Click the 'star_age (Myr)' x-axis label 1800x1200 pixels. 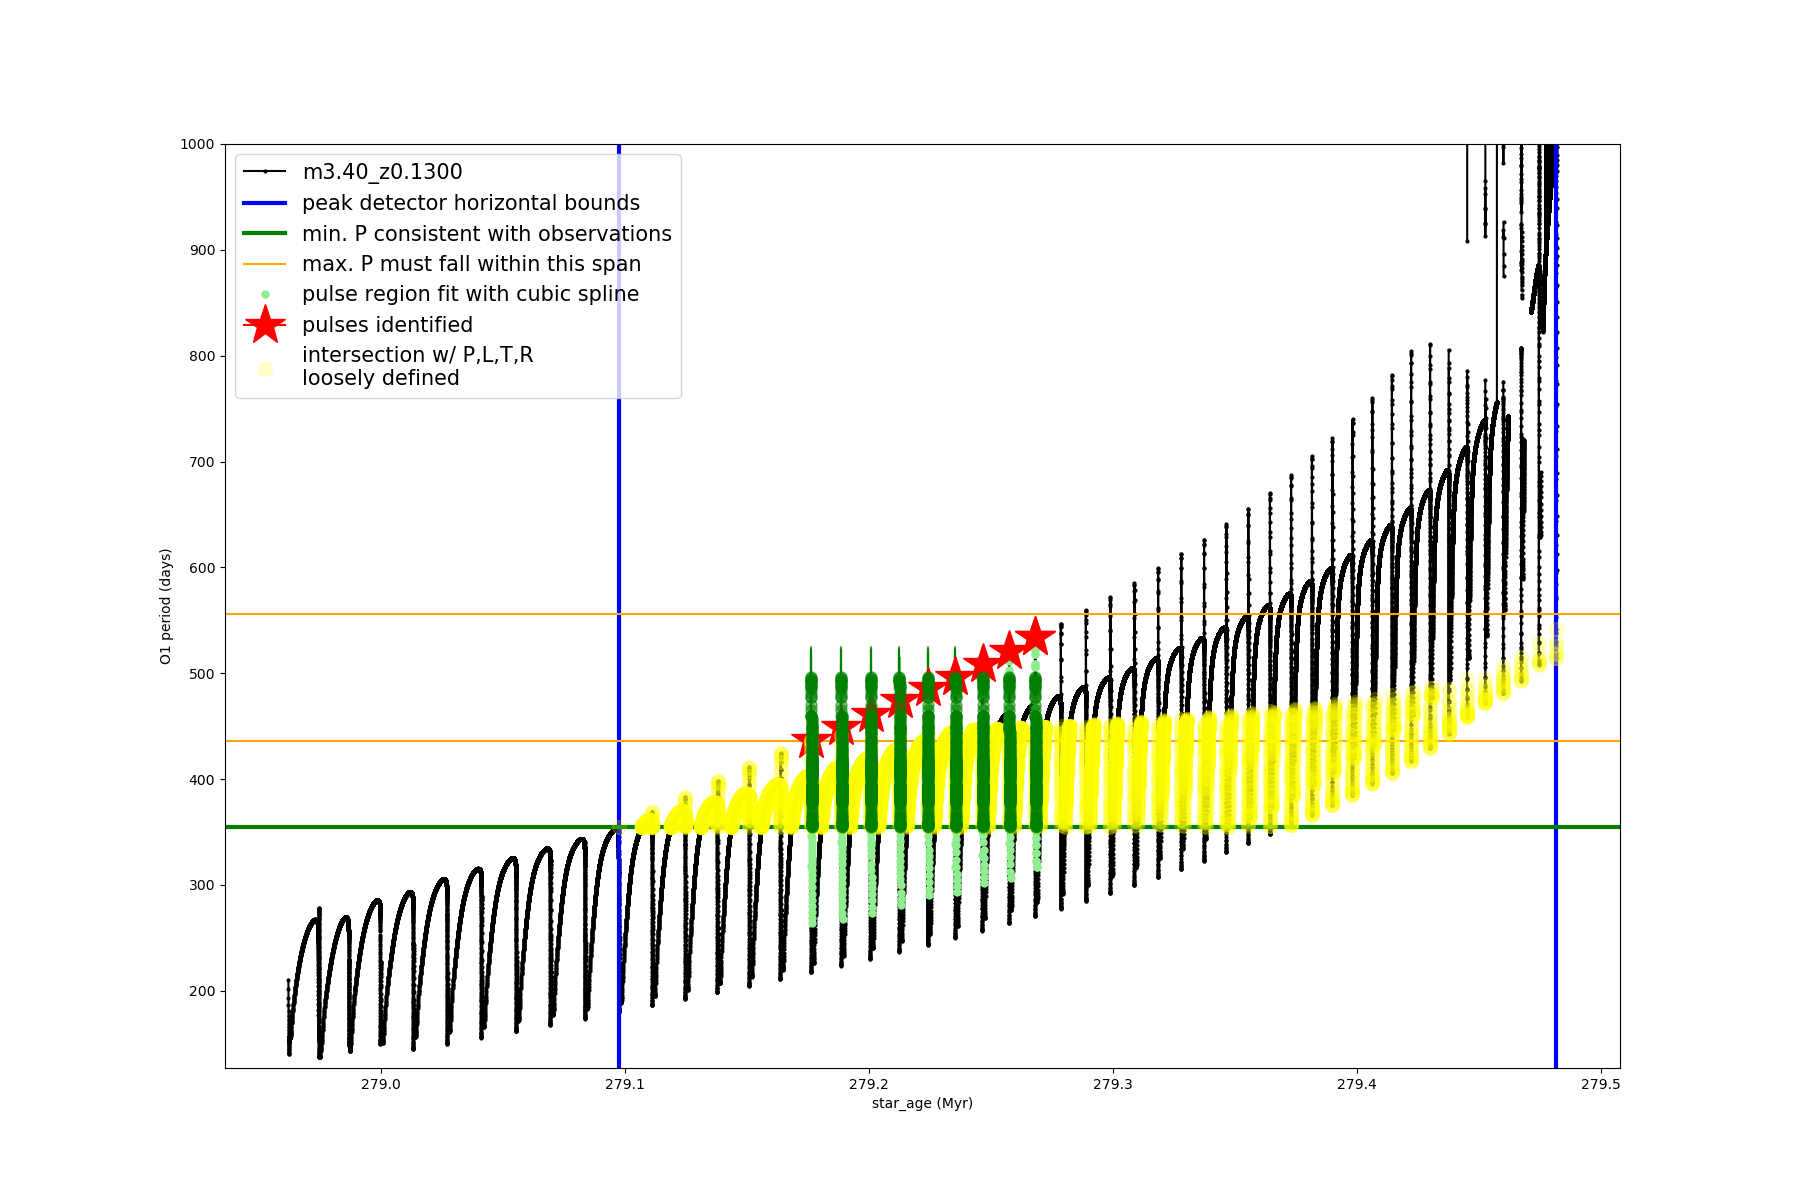pos(922,1103)
